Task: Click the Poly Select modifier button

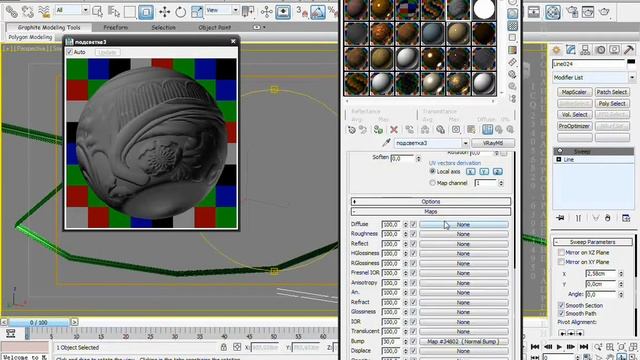Action: (x=612, y=104)
